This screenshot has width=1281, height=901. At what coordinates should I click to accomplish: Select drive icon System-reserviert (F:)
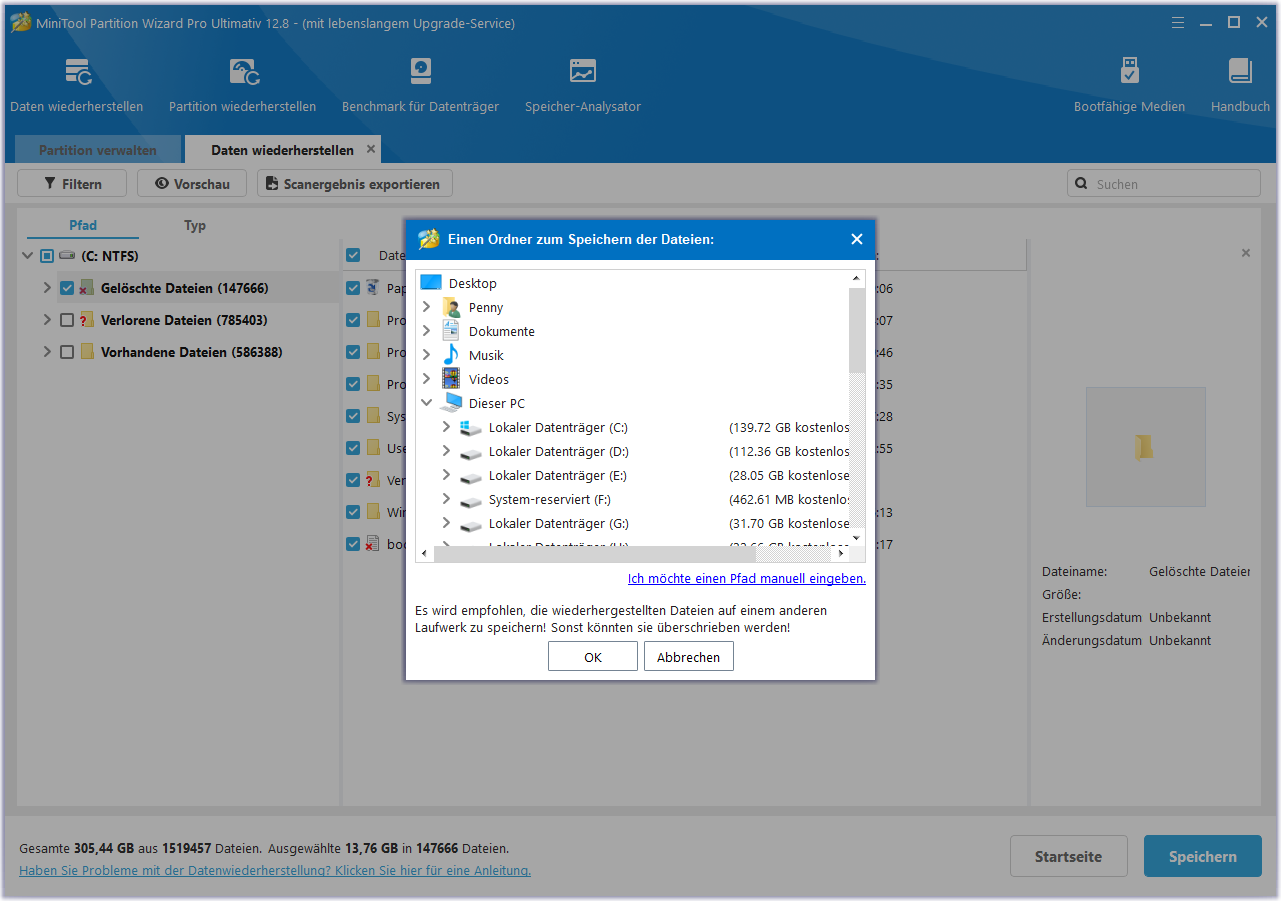pos(471,500)
